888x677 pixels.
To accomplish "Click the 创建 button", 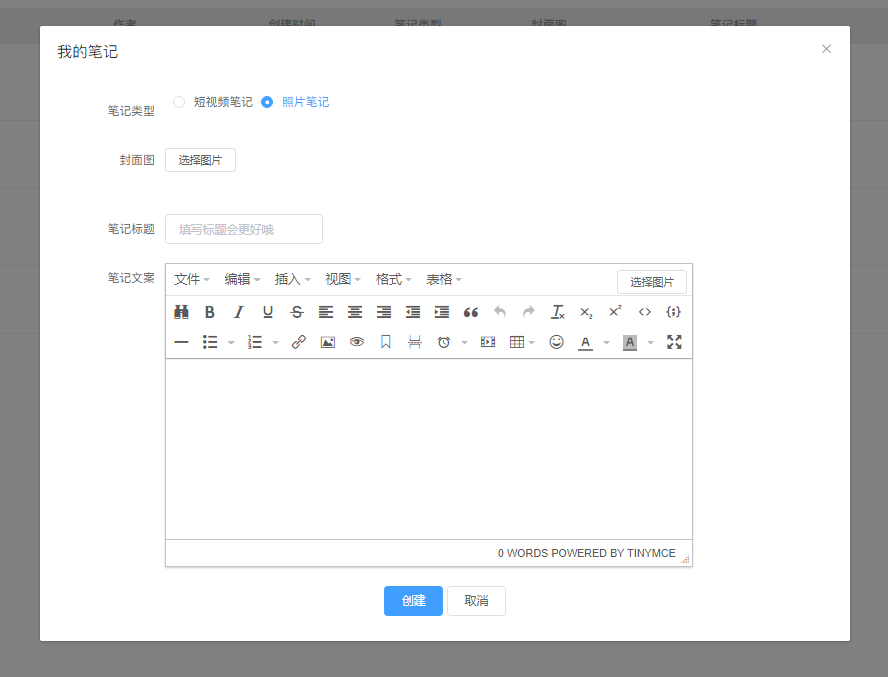I will (413, 601).
